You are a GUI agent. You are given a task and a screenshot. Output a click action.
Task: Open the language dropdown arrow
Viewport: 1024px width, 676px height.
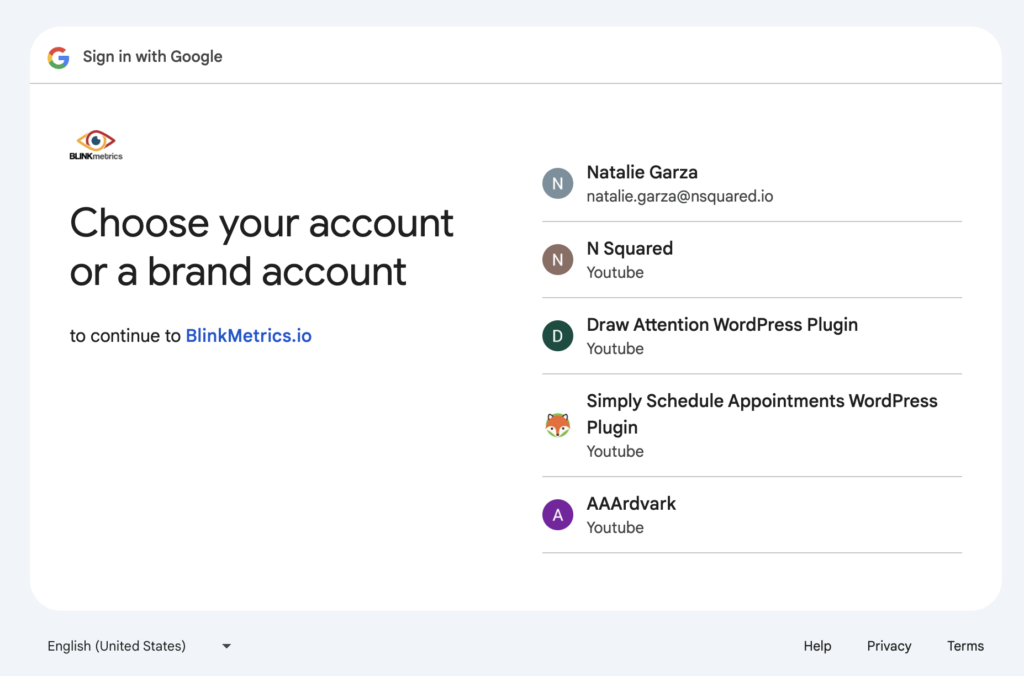coord(226,646)
